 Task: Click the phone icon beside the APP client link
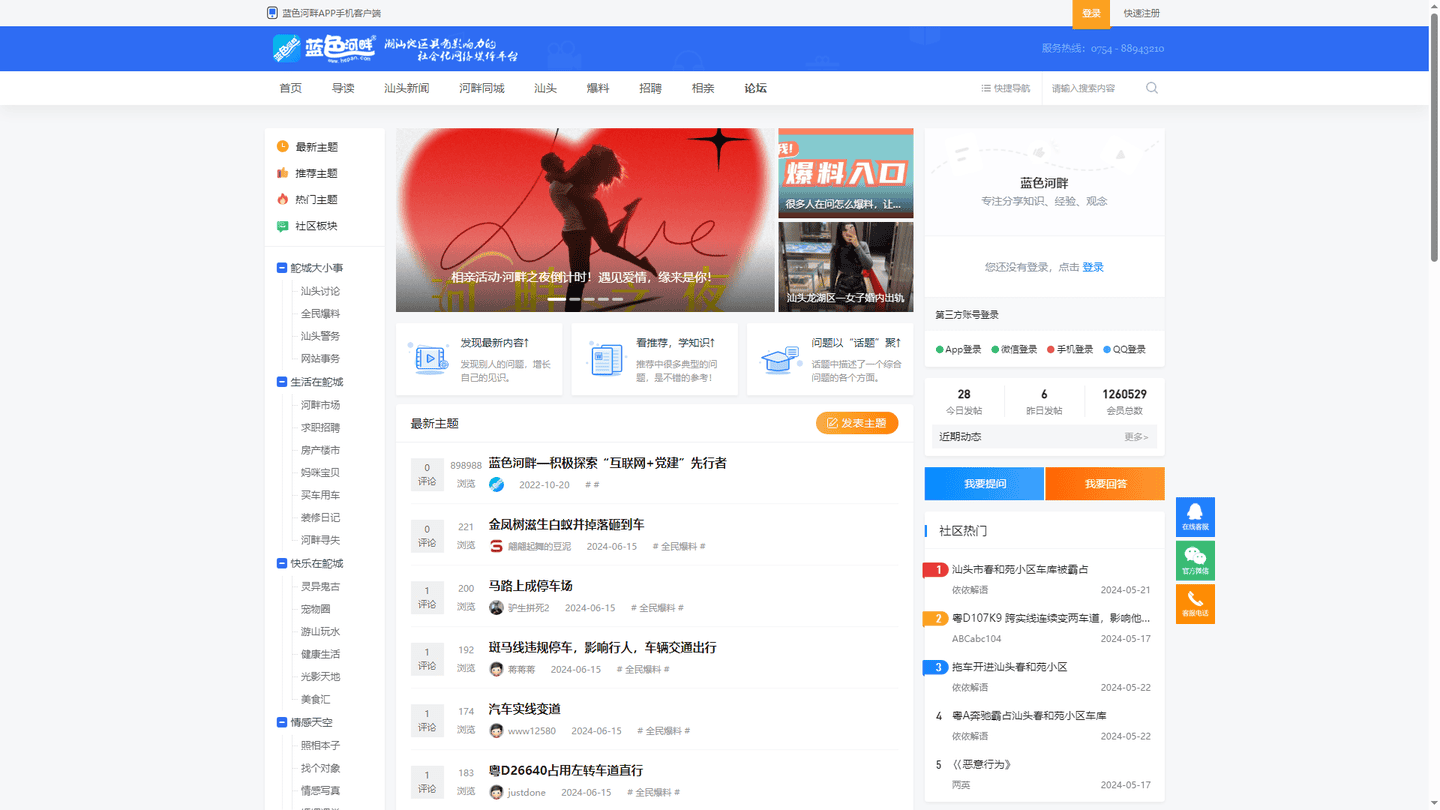[x=272, y=13]
